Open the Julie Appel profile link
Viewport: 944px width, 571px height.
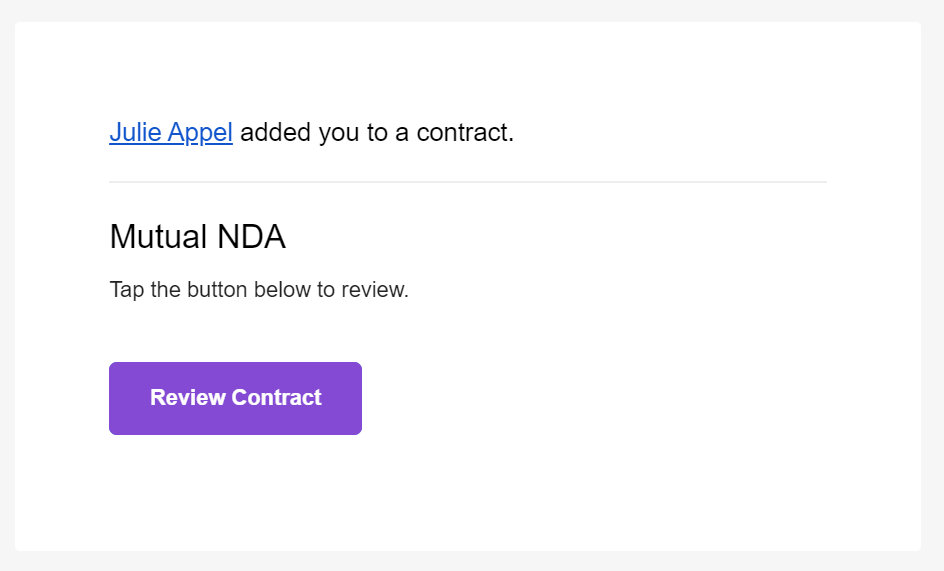171,133
